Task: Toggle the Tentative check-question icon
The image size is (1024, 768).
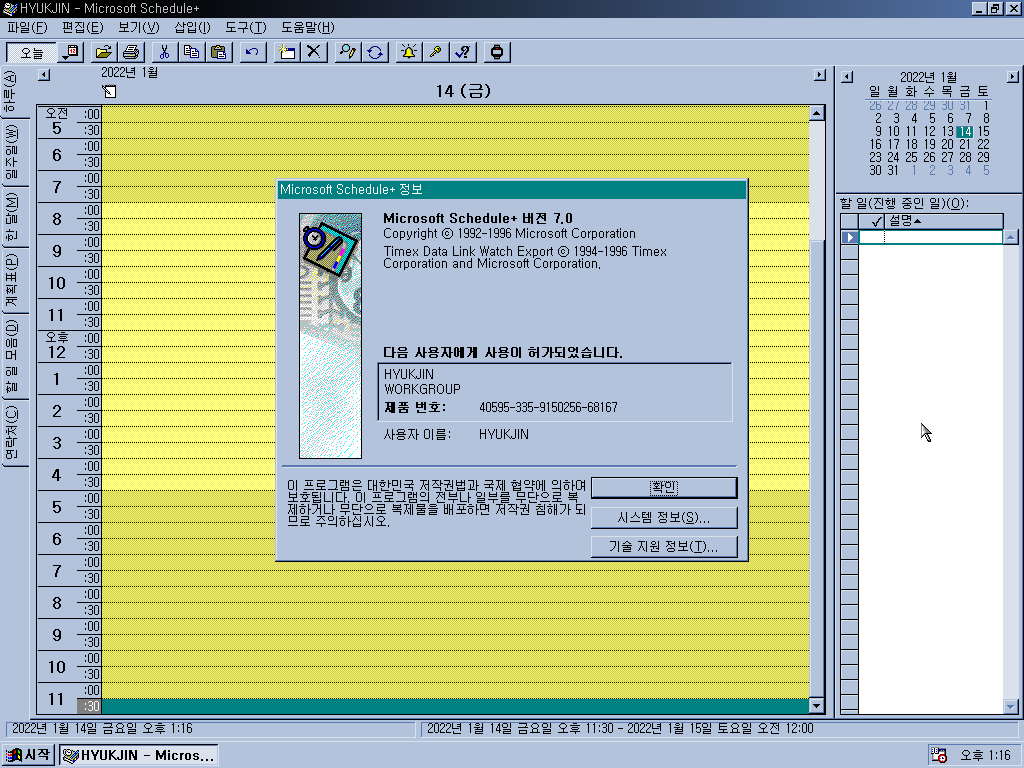Action: tap(463, 52)
